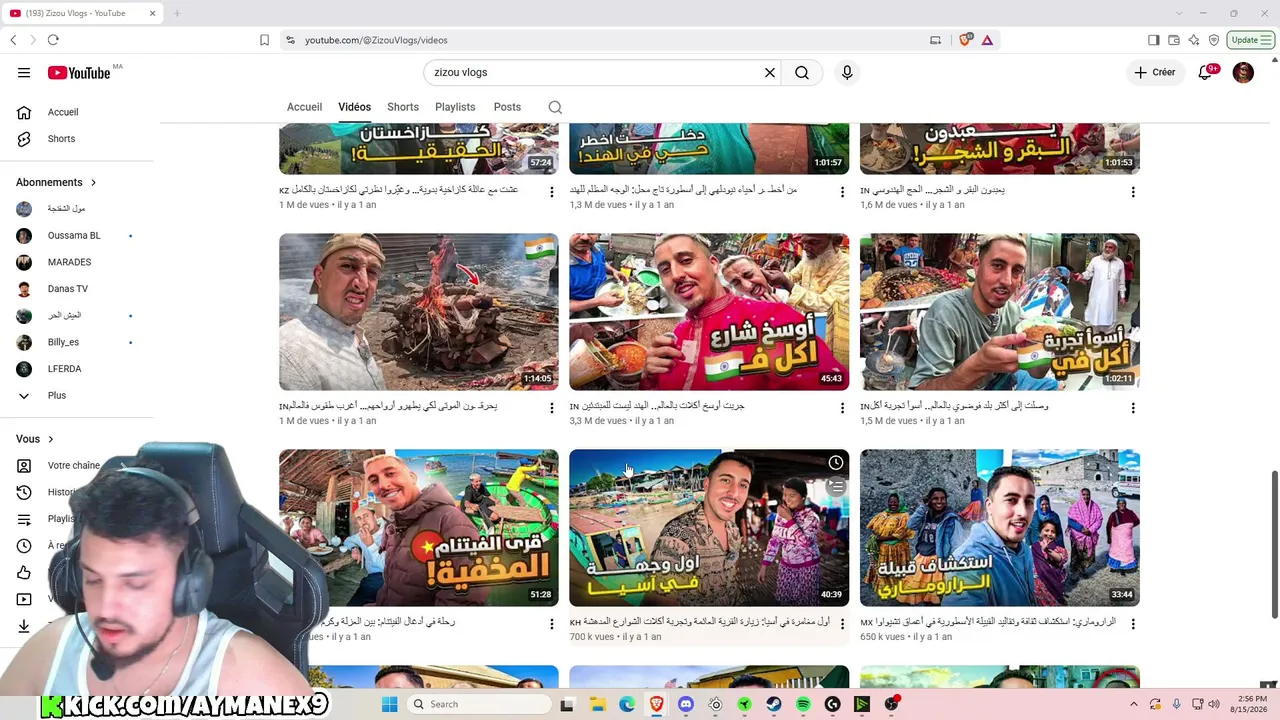Play the 1:14:05 funeral pyre video
The height and width of the screenshot is (720, 1280).
tap(419, 312)
